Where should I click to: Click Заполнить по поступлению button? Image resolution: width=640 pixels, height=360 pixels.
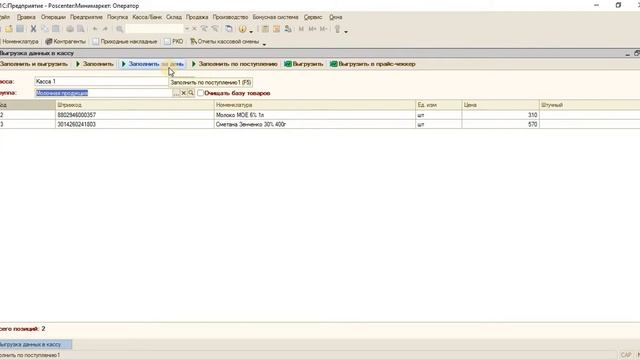click(x=235, y=64)
